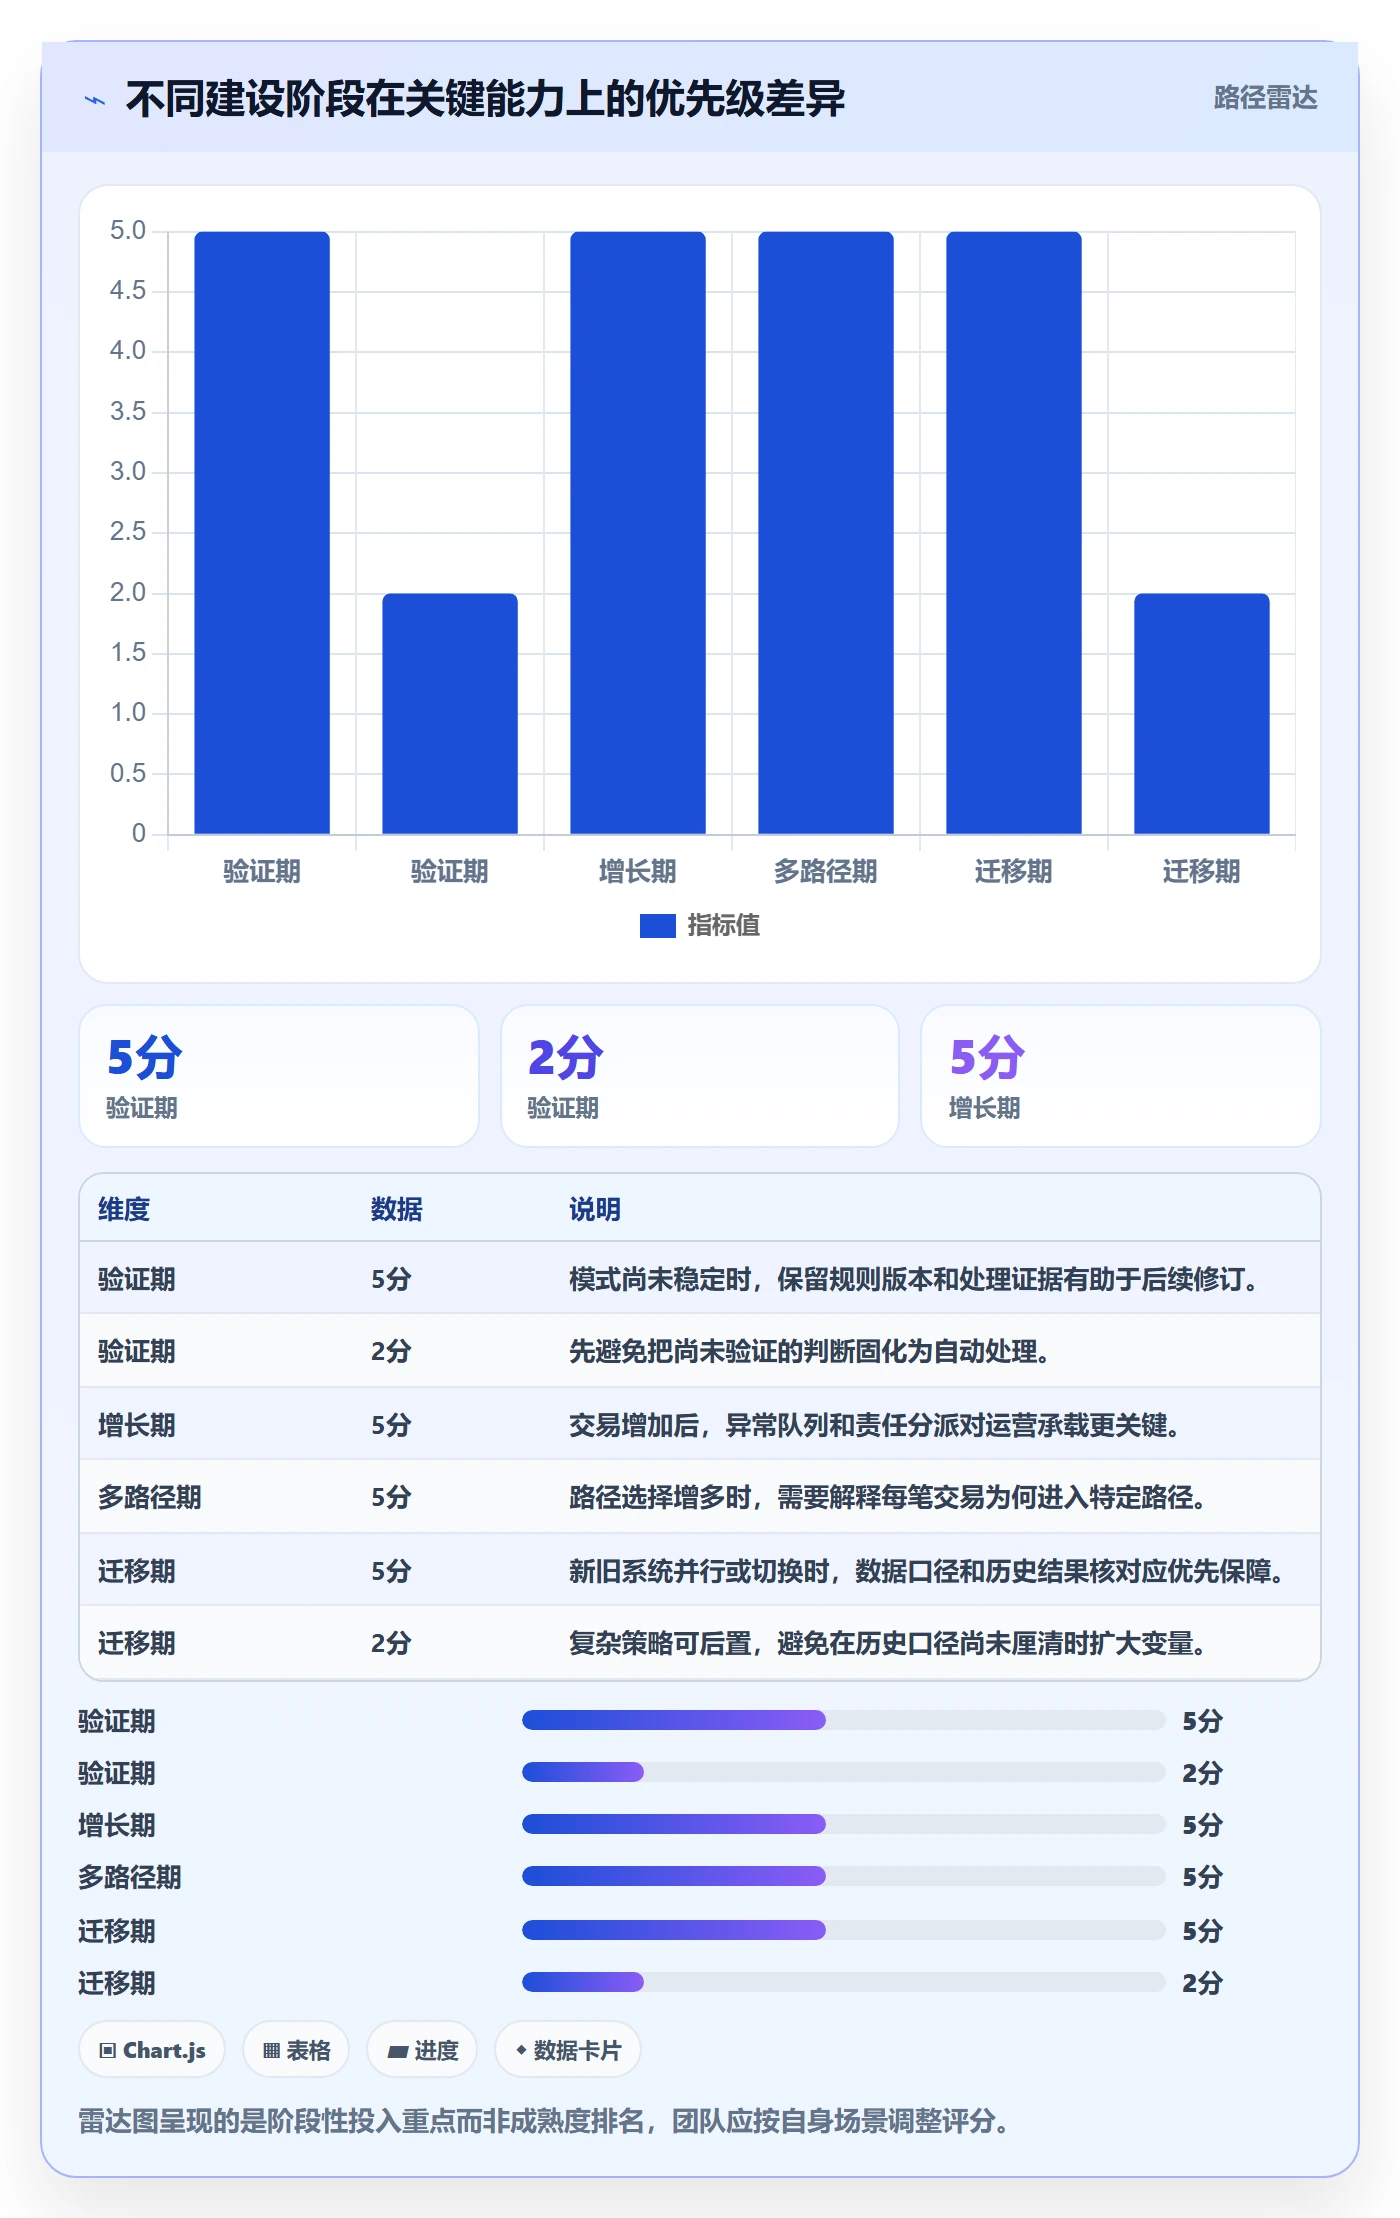Click the 指标值 legend label

tap(724, 926)
